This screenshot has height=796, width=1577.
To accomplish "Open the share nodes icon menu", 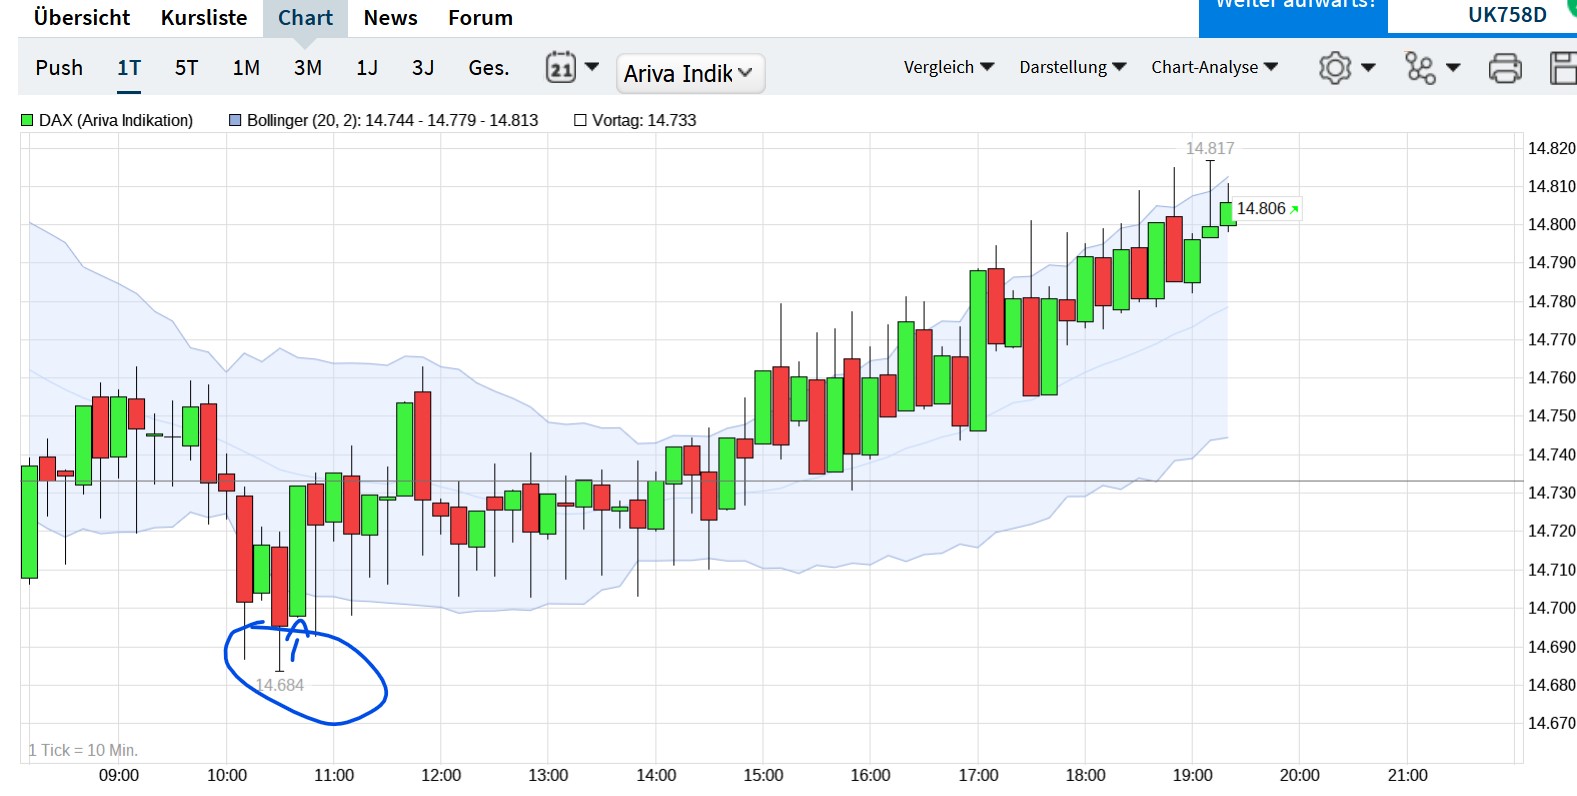I will (1420, 68).
